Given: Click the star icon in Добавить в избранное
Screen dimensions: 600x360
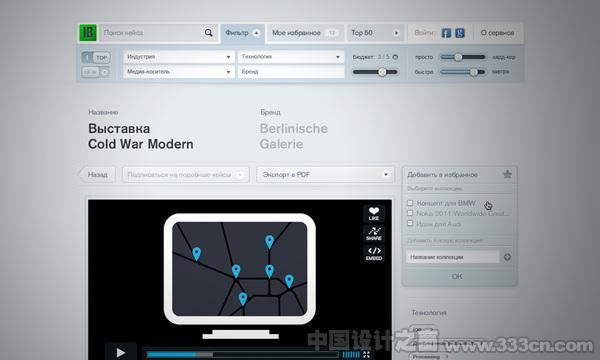Looking at the screenshot, I should pyautogui.click(x=507, y=174).
